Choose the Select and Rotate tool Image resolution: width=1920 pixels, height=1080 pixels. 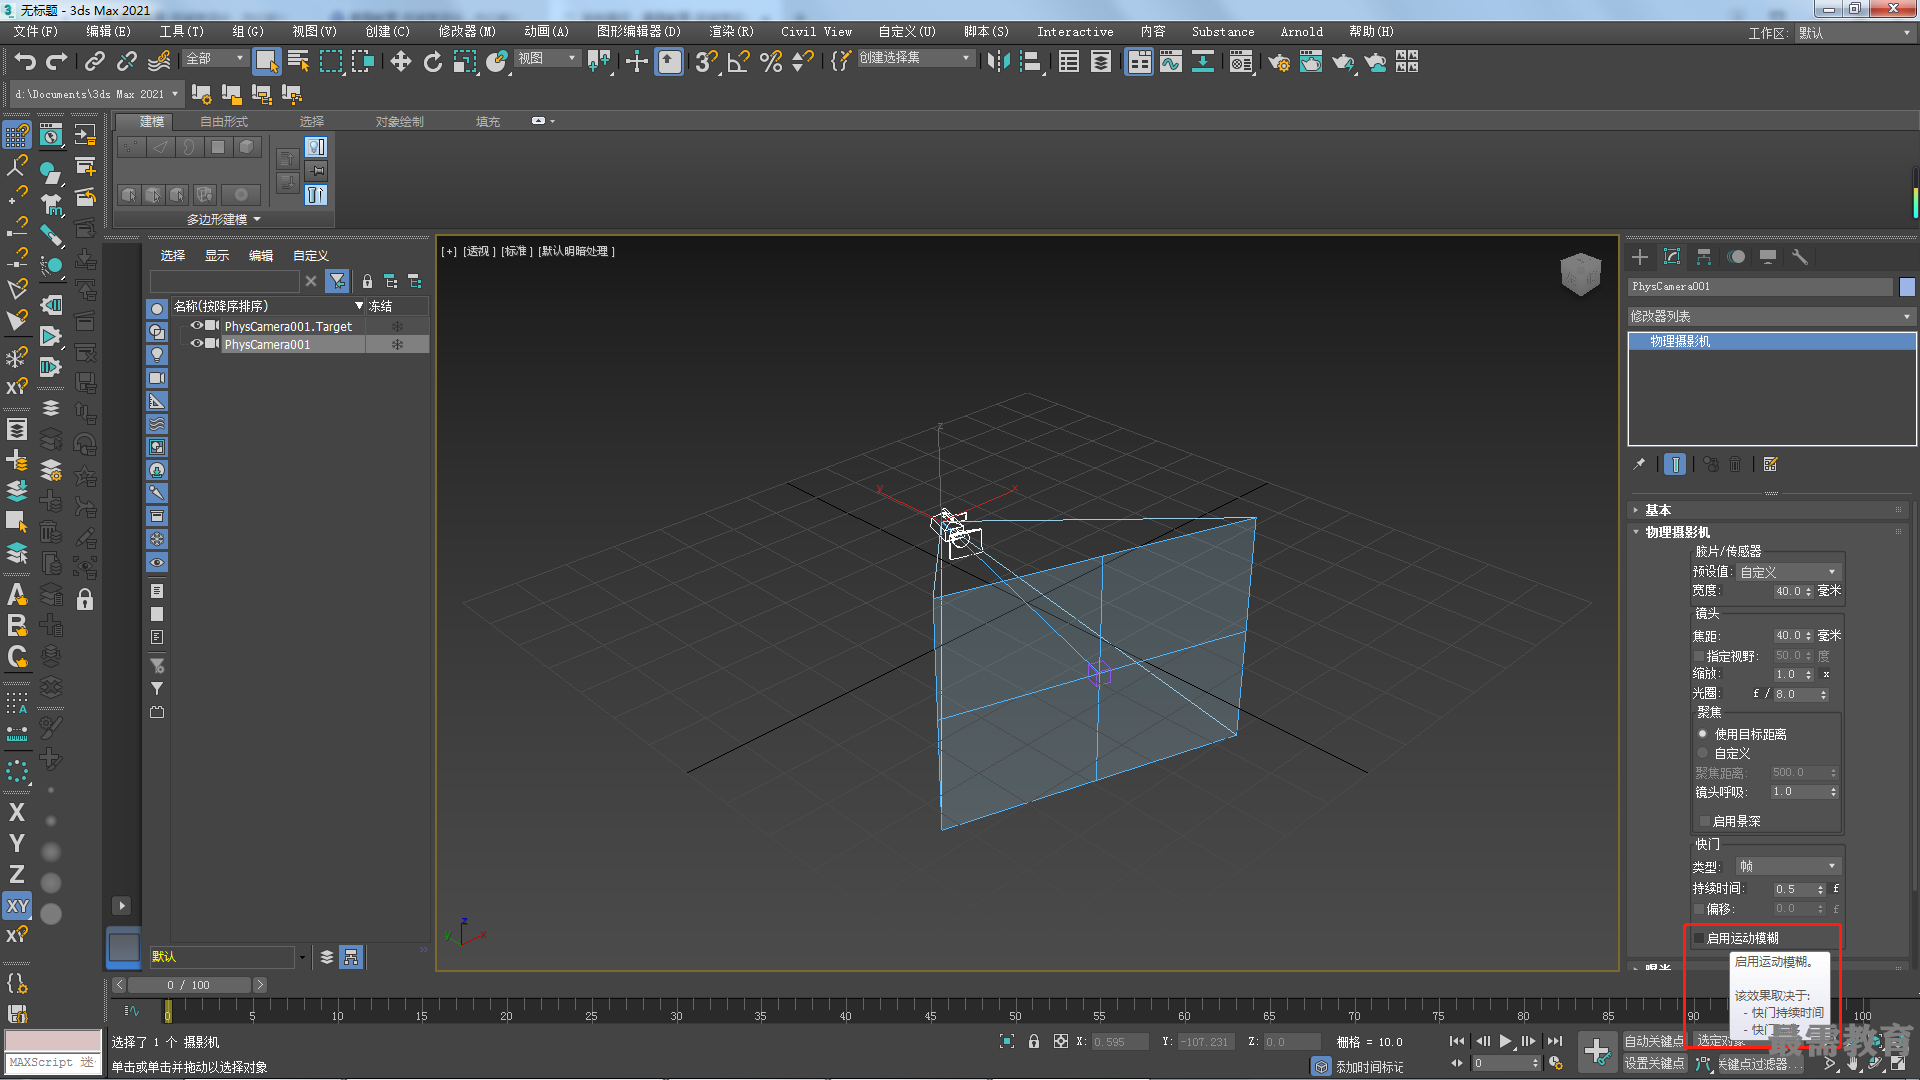tap(433, 62)
